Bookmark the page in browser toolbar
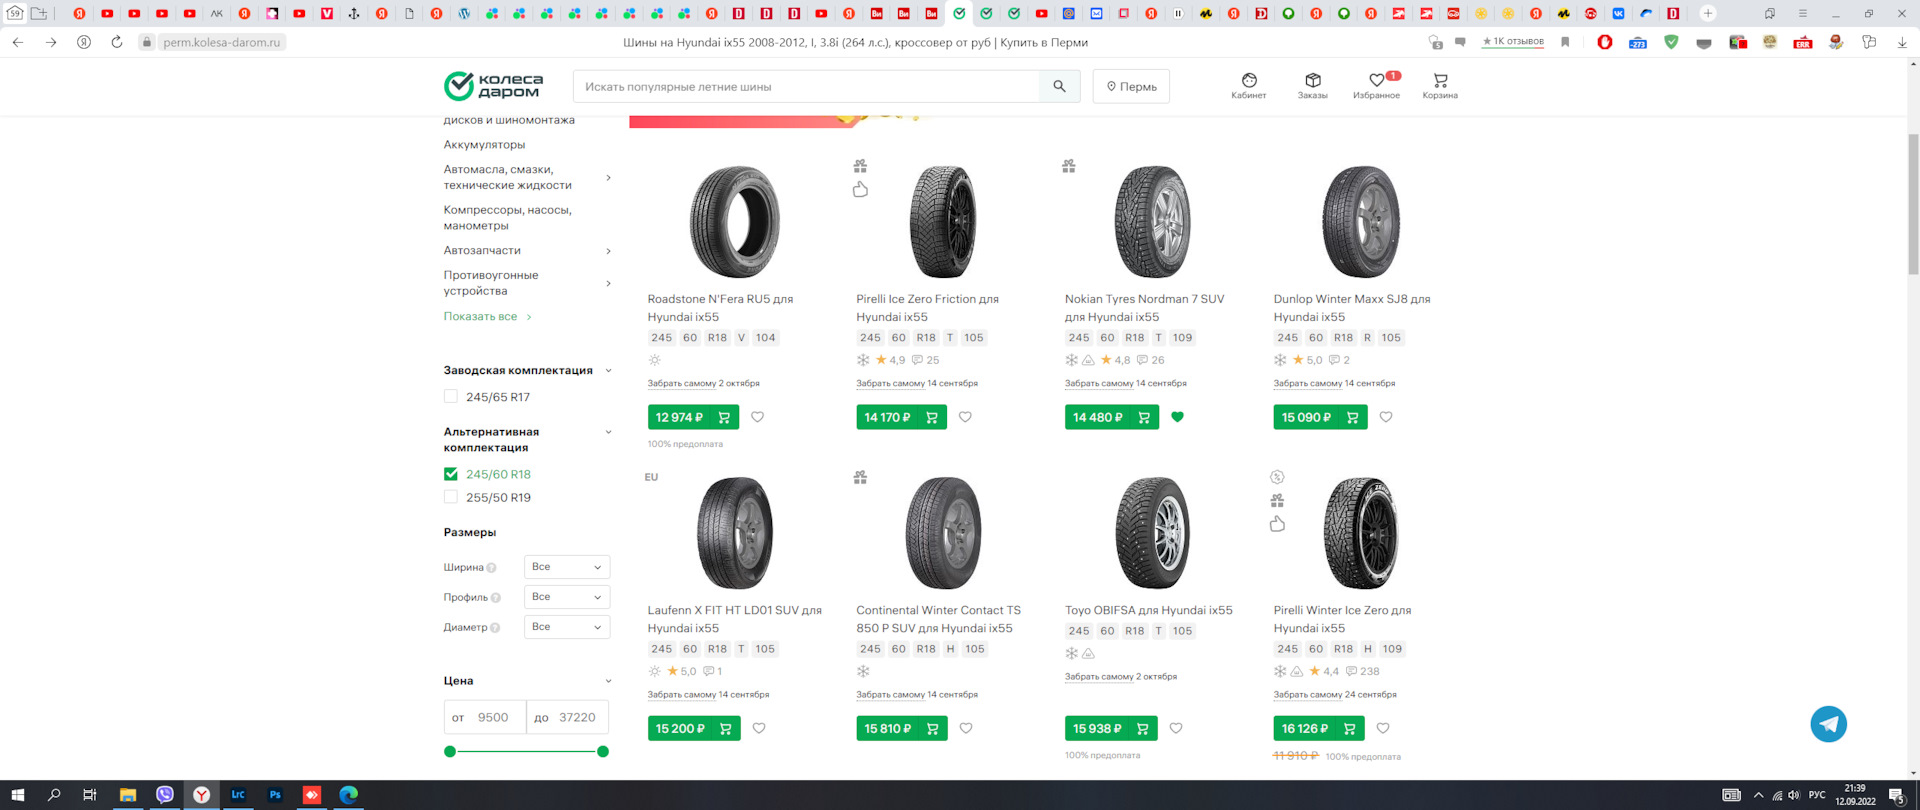This screenshot has height=810, width=1920. click(1565, 42)
